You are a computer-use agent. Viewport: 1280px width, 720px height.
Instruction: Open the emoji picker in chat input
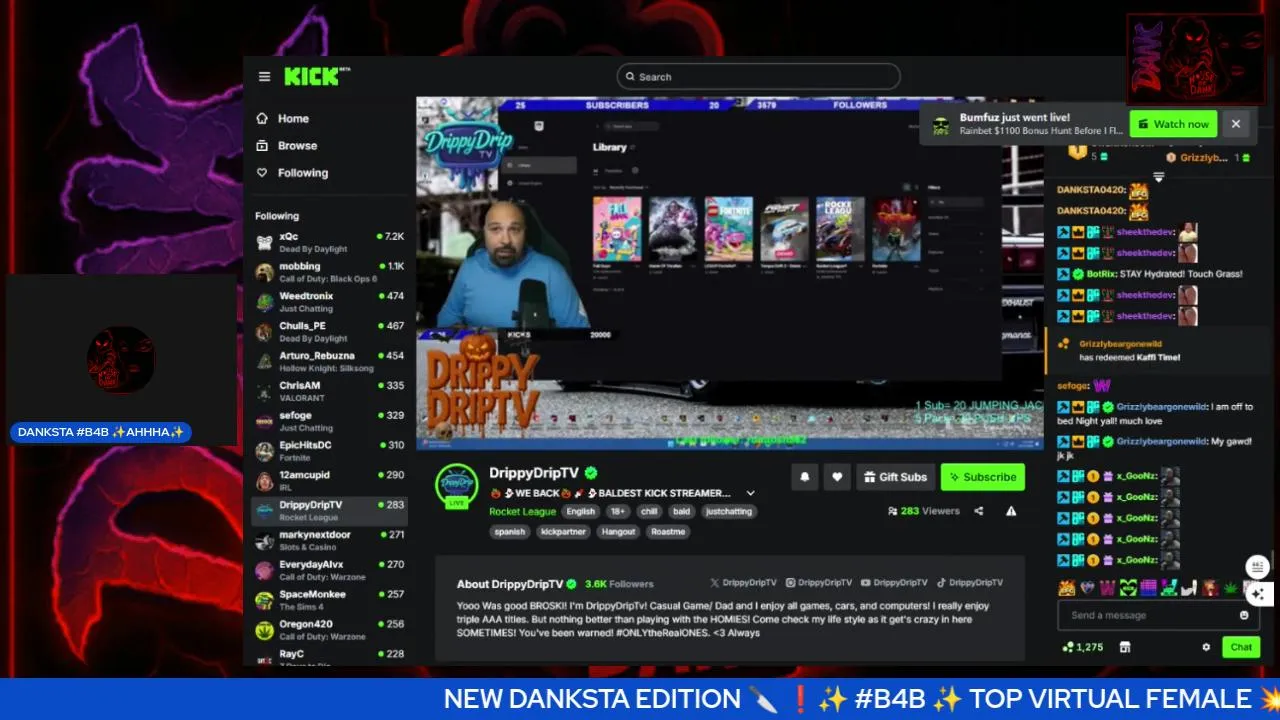[1244, 616]
